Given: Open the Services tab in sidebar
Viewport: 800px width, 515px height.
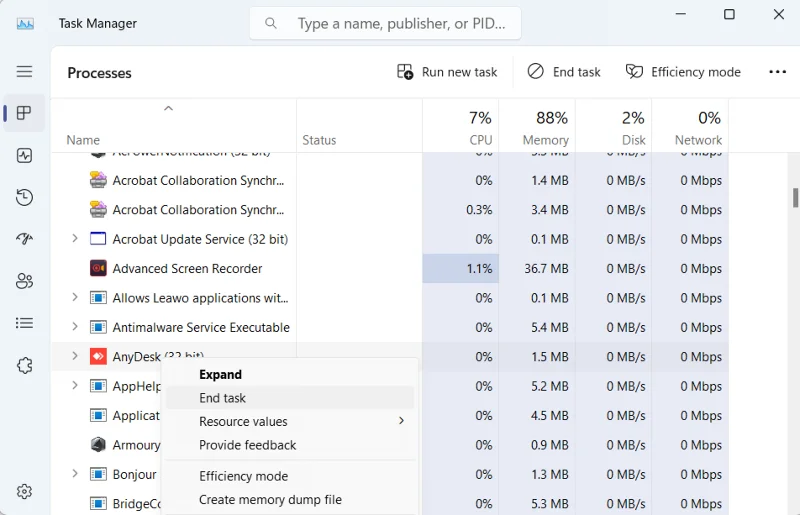Looking at the screenshot, I should (x=24, y=365).
